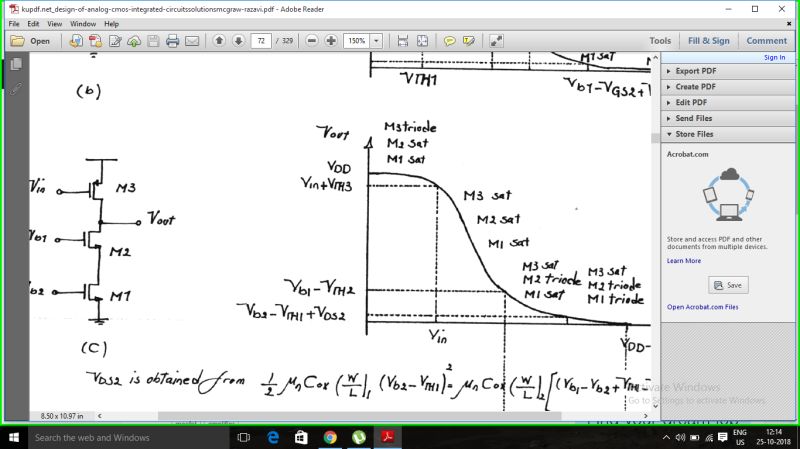
Task: Open the Action Center notification icon
Action: pyautogui.click(x=722, y=437)
